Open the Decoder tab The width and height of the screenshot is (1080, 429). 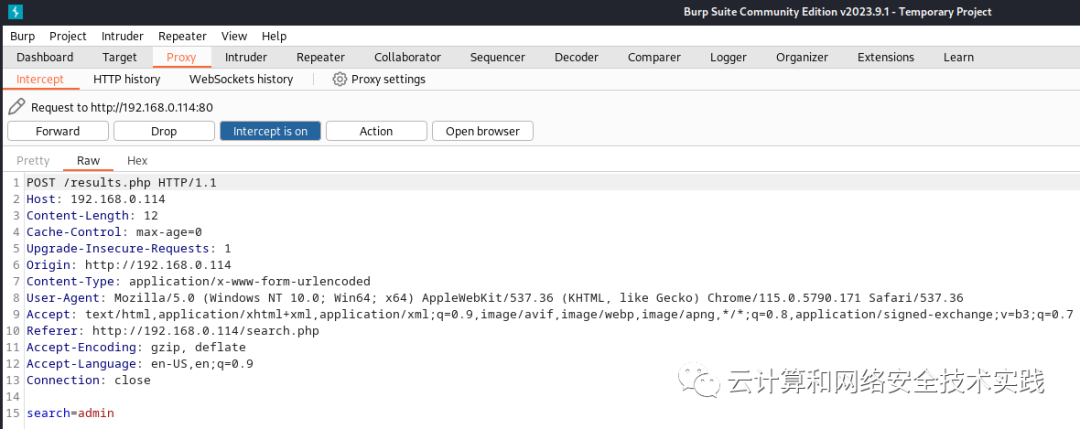[577, 57]
